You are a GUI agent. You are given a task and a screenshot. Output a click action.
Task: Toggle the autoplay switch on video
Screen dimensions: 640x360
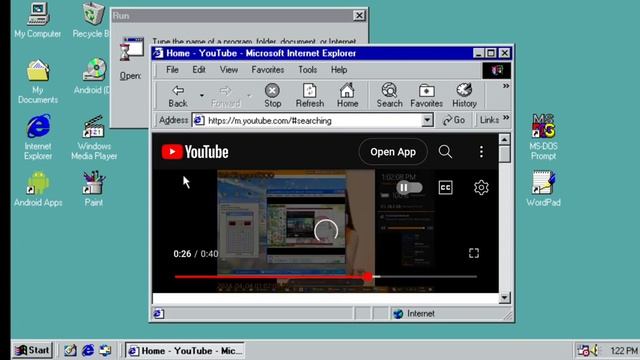point(409,187)
